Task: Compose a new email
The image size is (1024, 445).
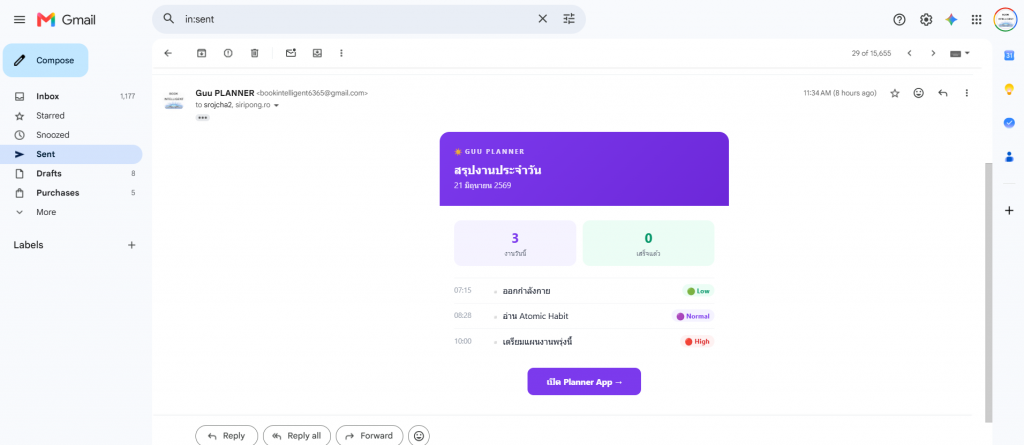Action: point(46,60)
